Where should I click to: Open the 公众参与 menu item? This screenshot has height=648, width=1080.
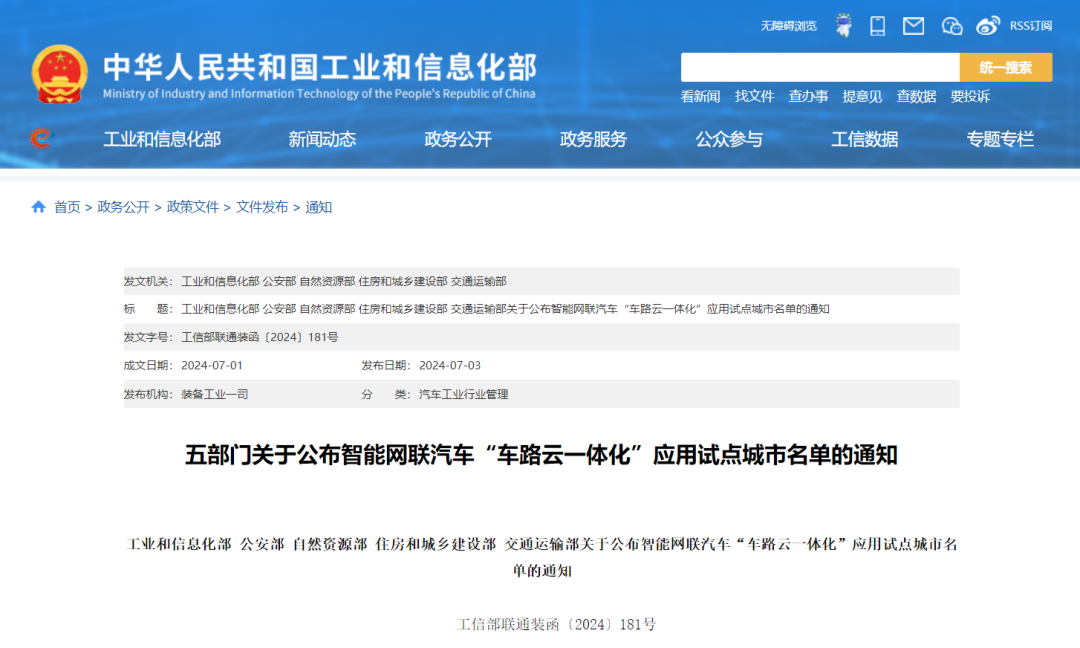point(729,139)
